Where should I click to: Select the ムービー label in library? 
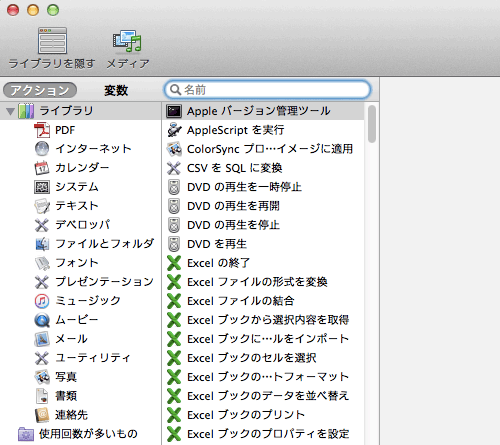point(77,320)
